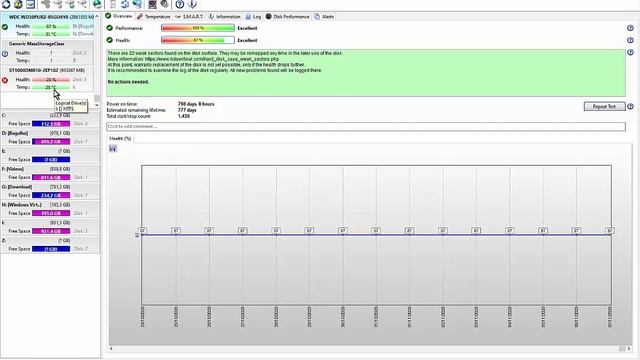The width and height of the screenshot is (640, 360).
Task: Click the ST1000DM010 red health bar
Action: coord(51,80)
